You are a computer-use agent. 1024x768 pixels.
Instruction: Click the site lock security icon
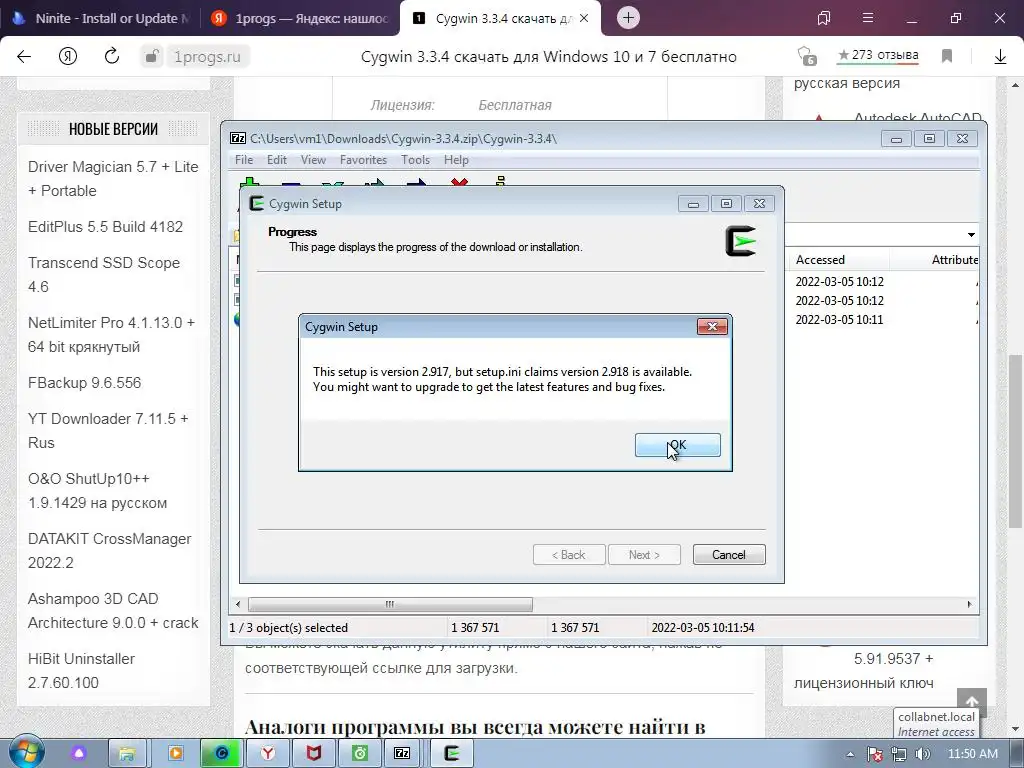[x=151, y=57]
